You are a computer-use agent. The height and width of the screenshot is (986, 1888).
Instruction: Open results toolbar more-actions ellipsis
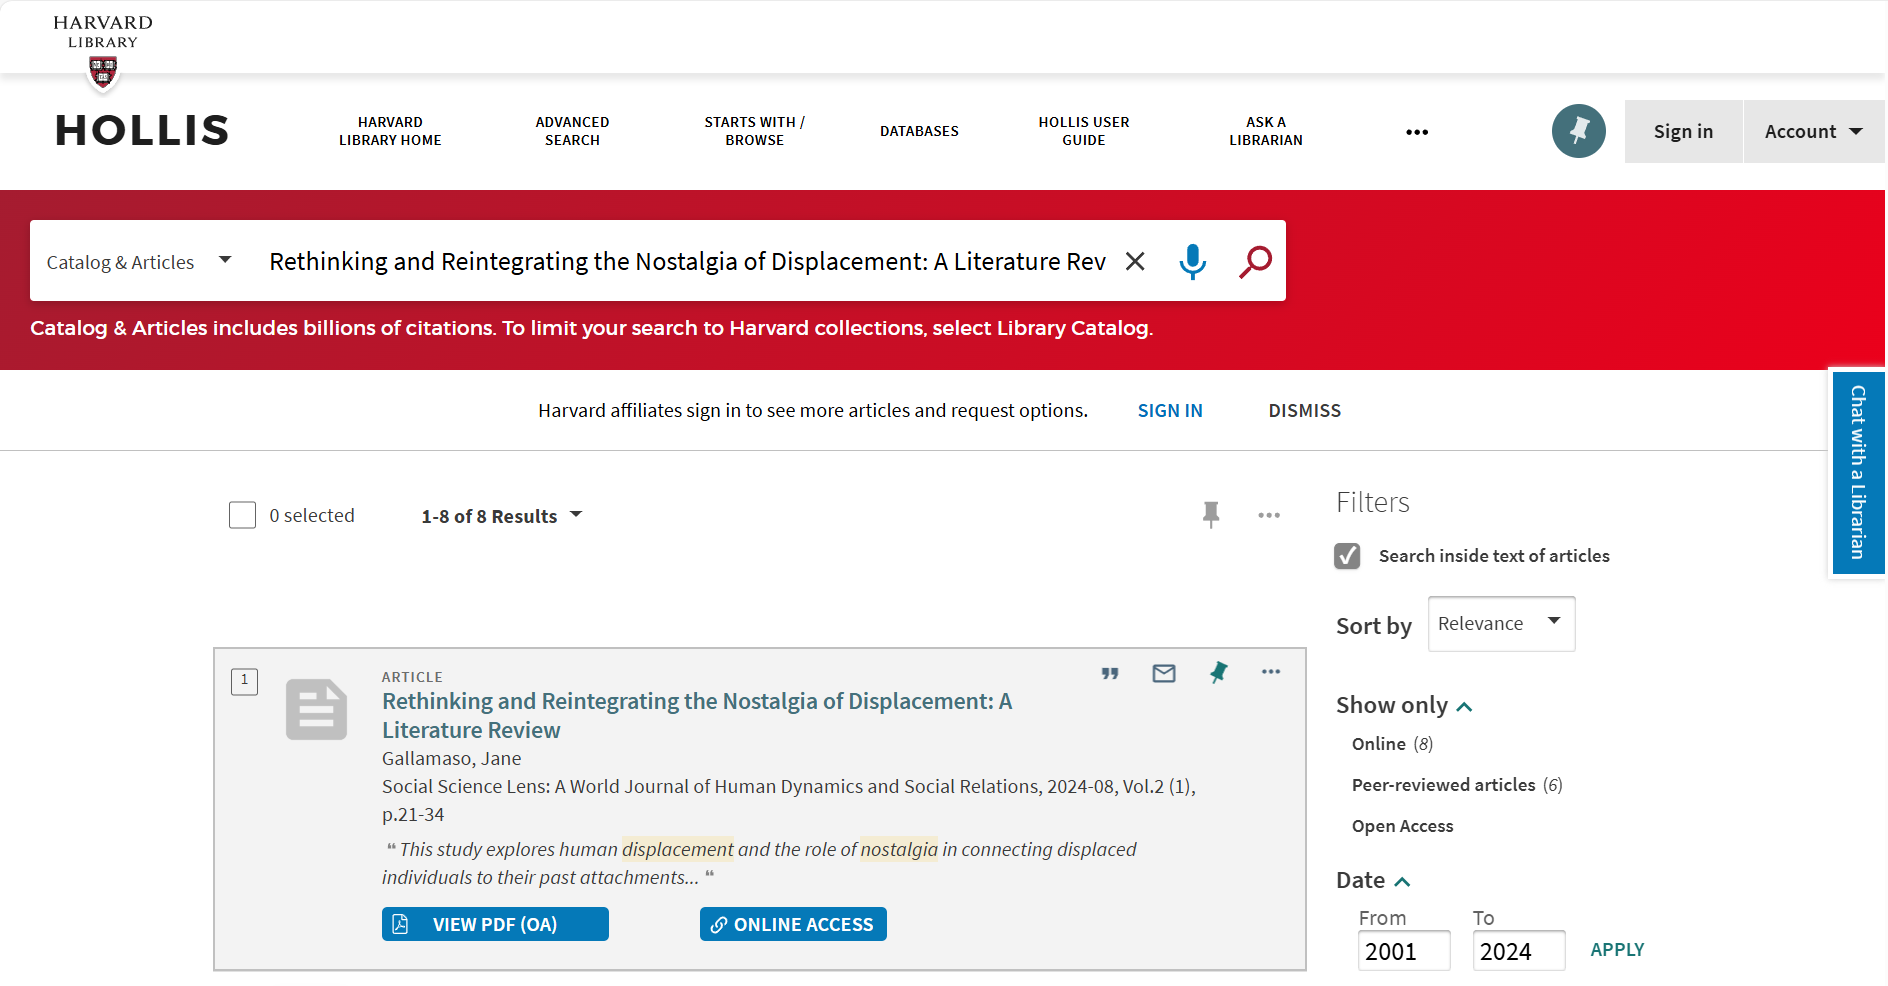click(x=1269, y=515)
